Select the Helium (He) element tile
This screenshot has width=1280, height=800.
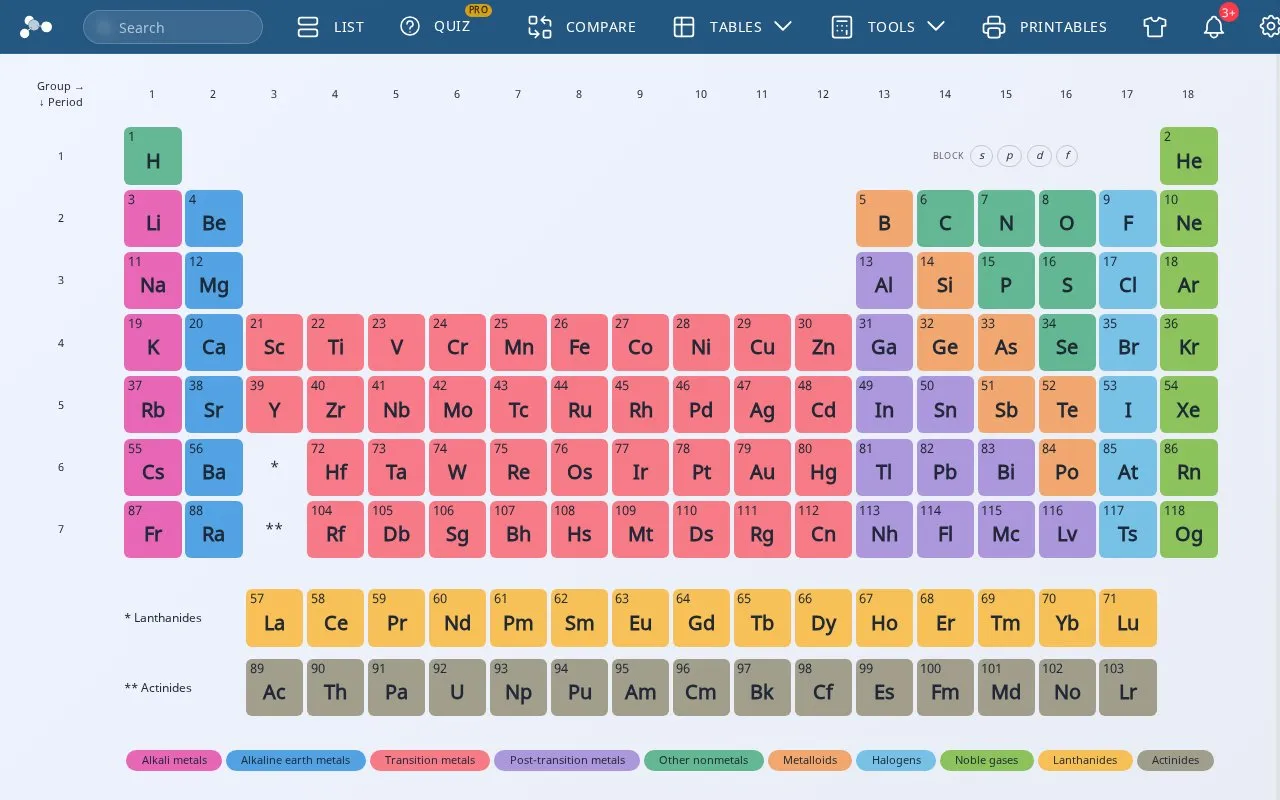[x=1189, y=156]
